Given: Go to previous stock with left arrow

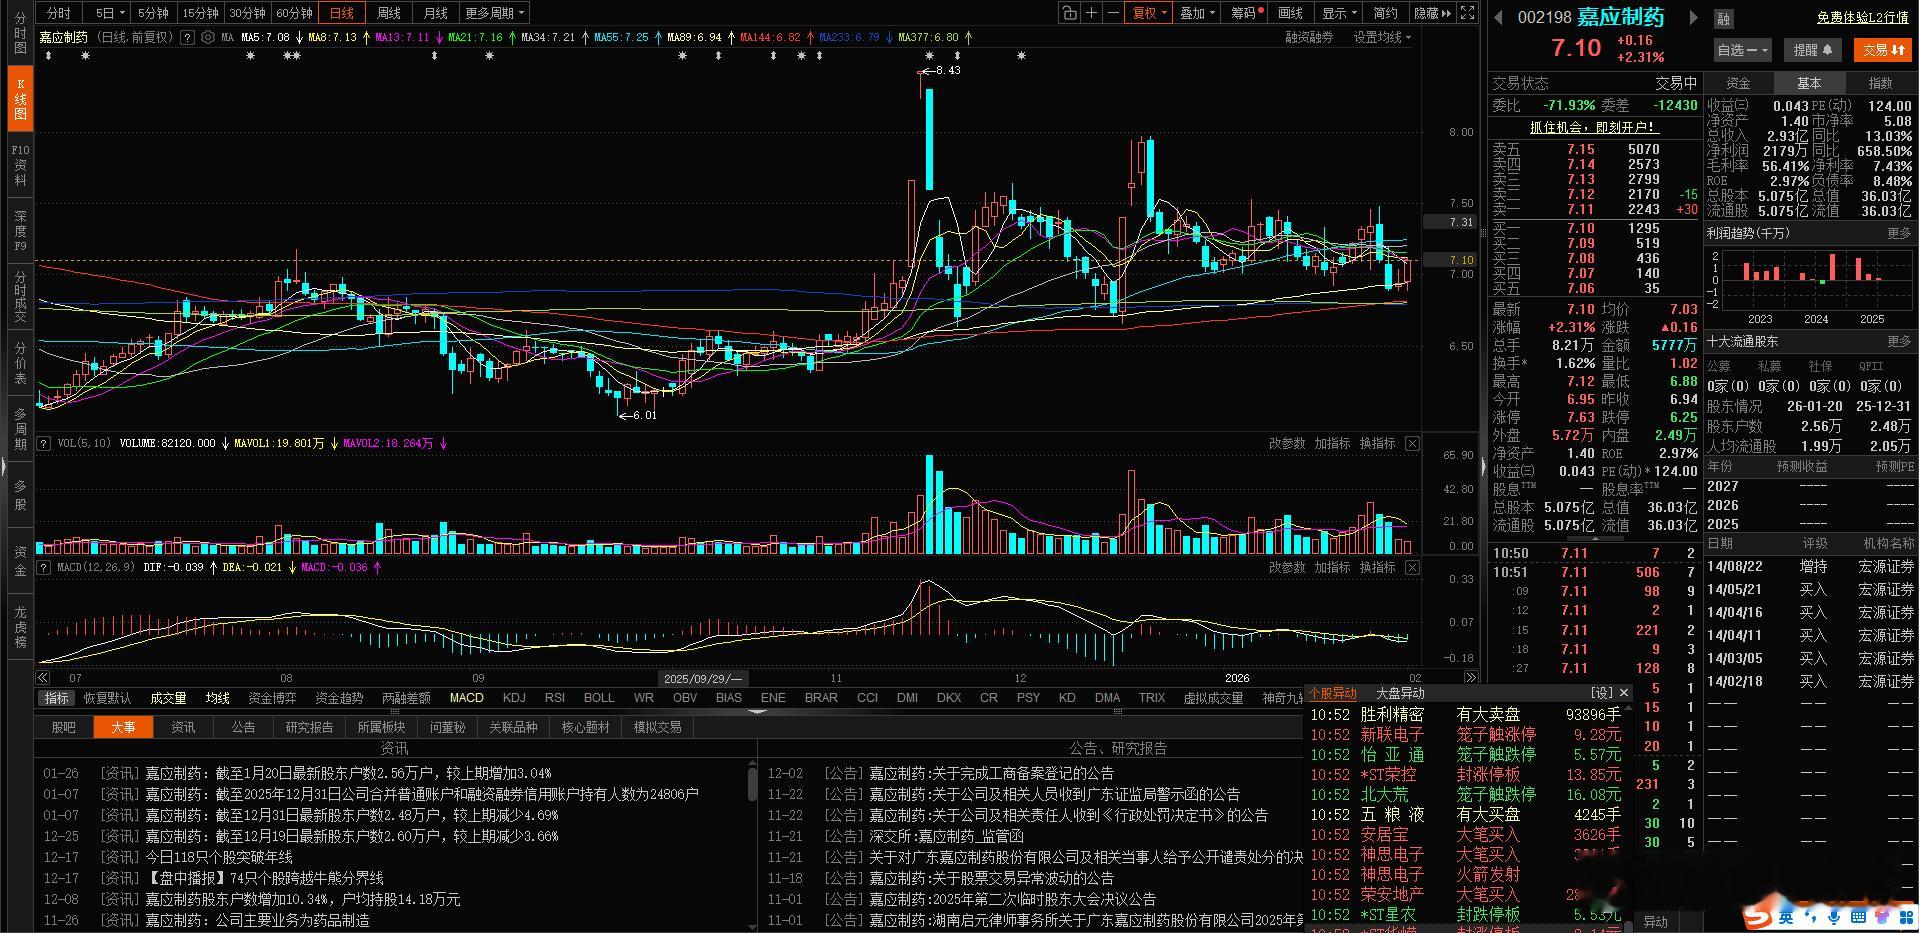Looking at the screenshot, I should 1499,17.
